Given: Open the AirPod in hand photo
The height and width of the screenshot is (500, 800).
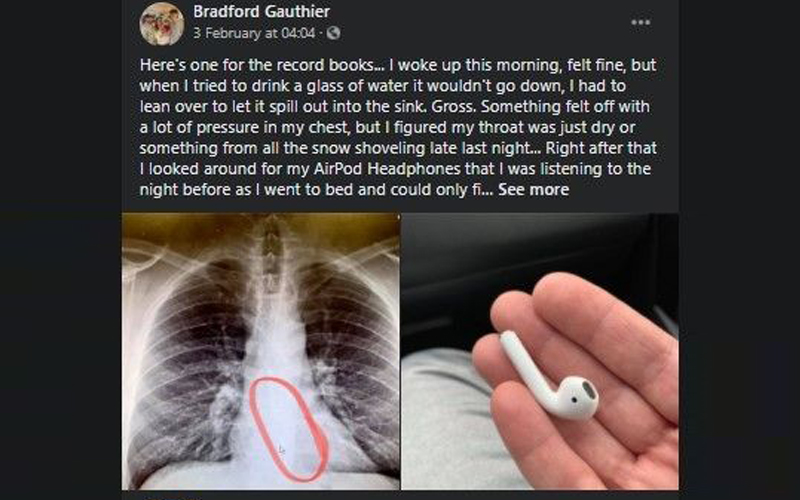Looking at the screenshot, I should click(540, 352).
